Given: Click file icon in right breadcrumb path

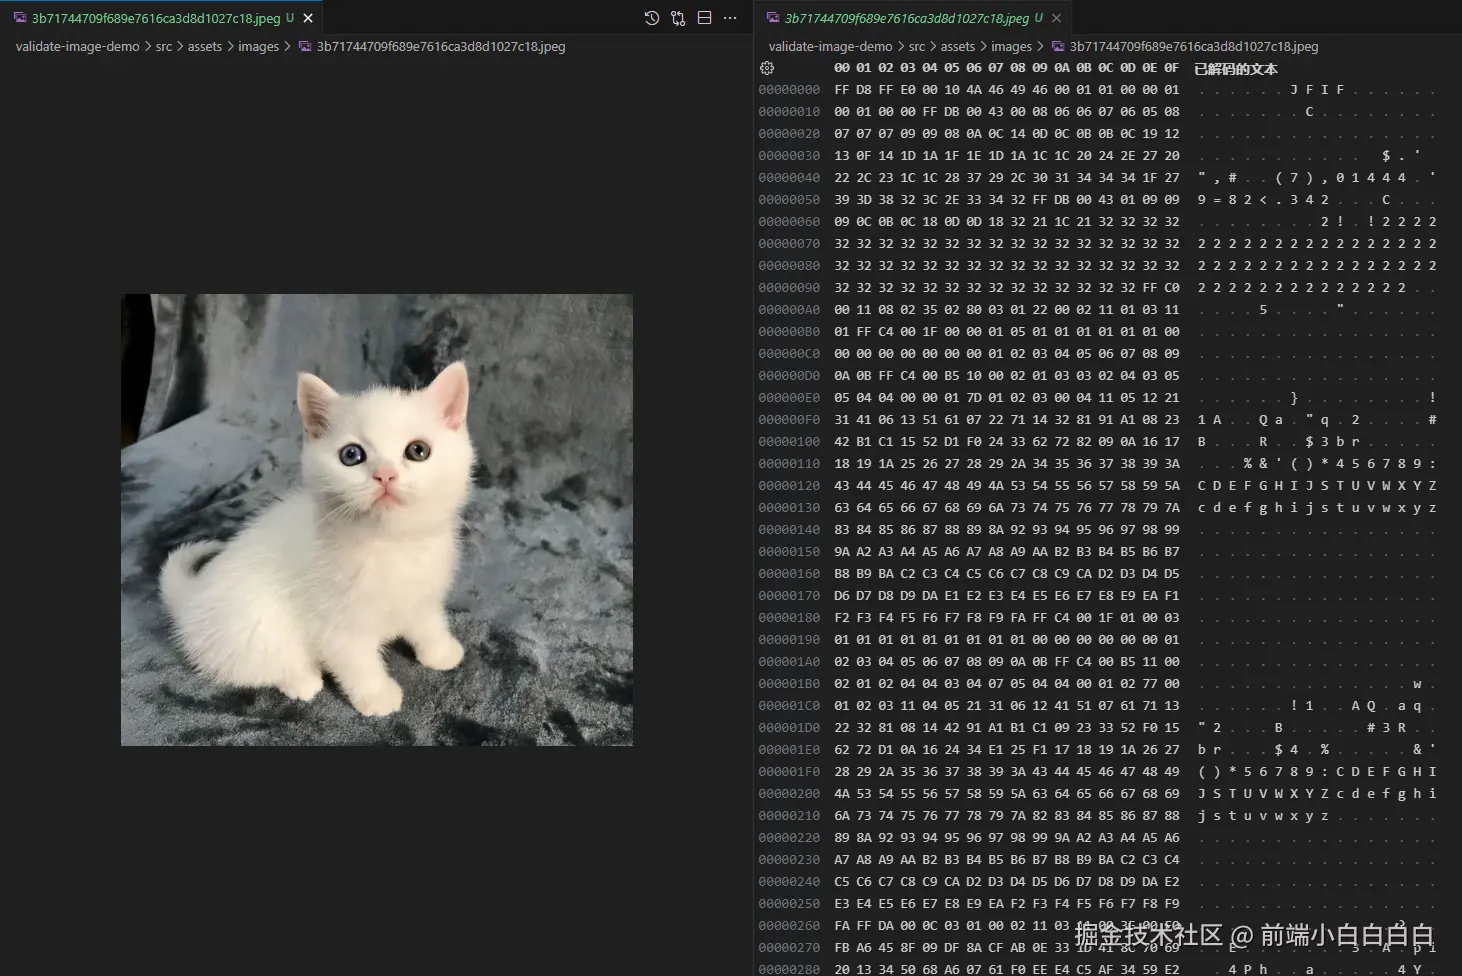Looking at the screenshot, I should point(1058,46).
